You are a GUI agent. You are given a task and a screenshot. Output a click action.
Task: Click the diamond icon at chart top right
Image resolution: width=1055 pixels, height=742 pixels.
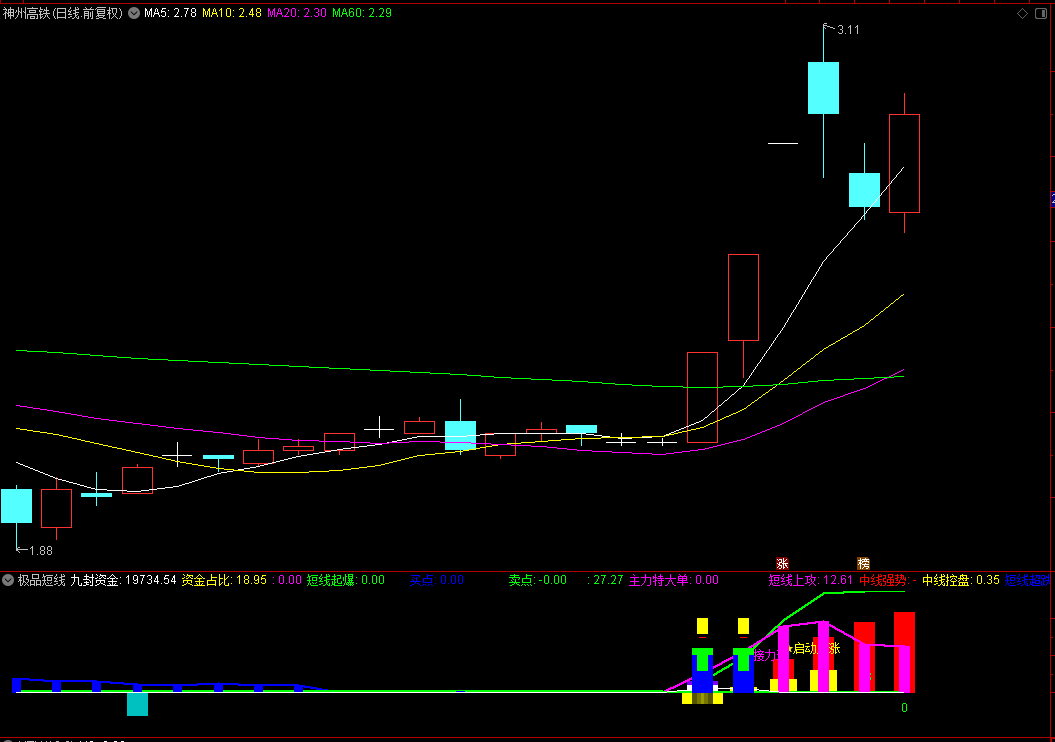pyautogui.click(x=1022, y=13)
